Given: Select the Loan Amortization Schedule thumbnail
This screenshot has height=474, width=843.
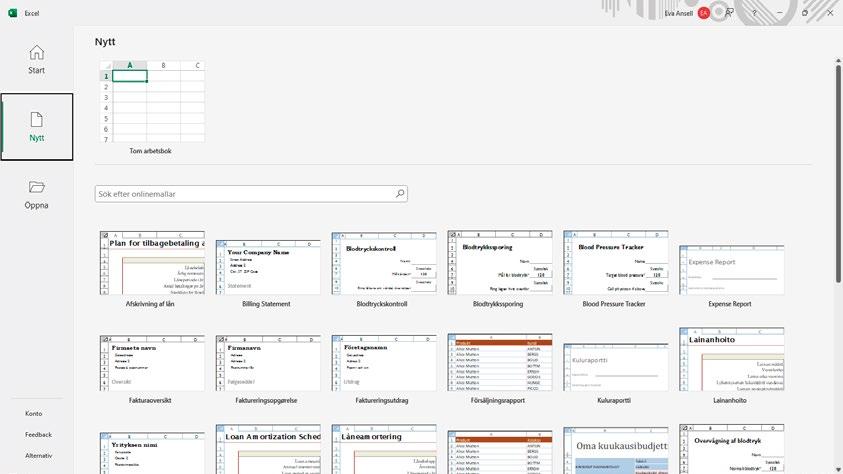Looking at the screenshot, I should pos(268,449).
